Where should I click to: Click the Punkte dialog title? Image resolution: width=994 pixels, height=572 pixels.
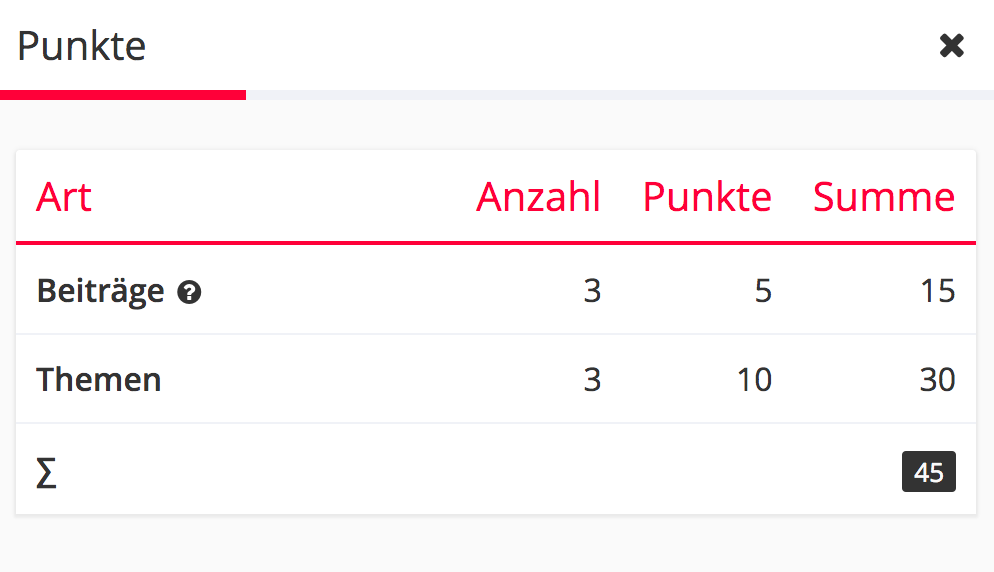click(x=82, y=46)
